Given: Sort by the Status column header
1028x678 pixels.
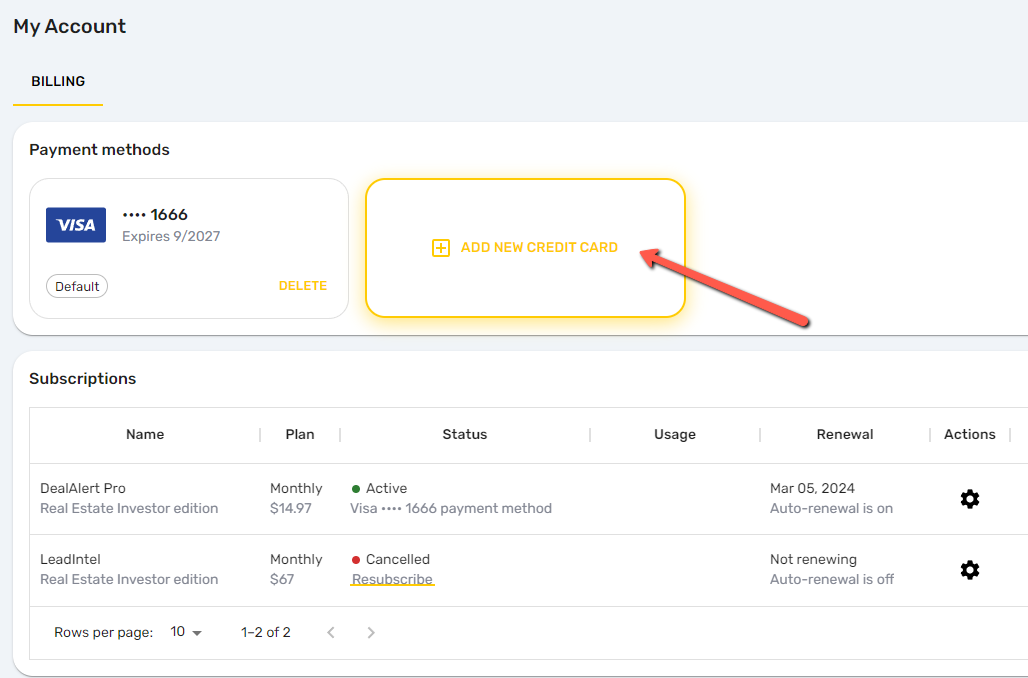Looking at the screenshot, I should [x=465, y=434].
